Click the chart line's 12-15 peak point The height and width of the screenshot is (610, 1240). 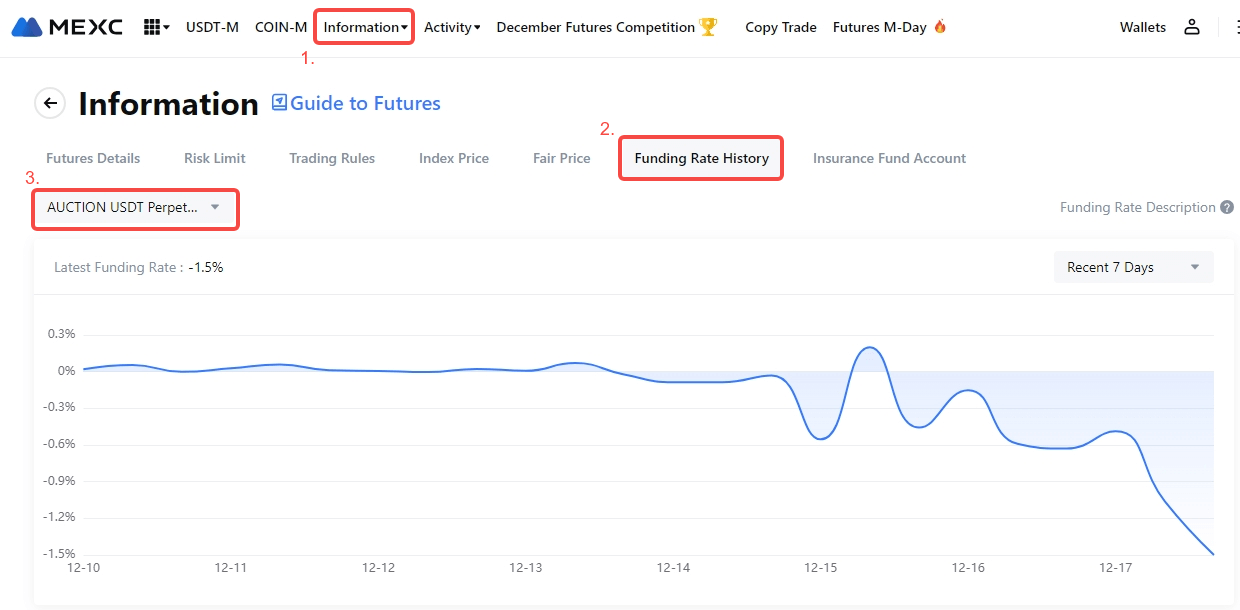pyautogui.click(x=869, y=348)
